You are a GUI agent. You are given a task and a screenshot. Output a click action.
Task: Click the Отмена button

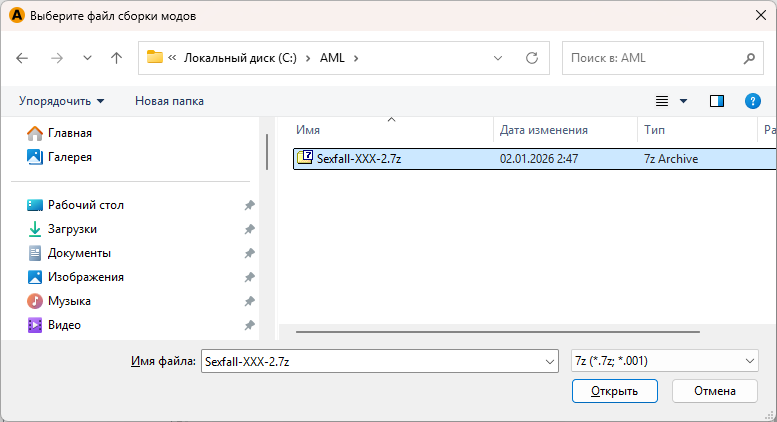714,391
